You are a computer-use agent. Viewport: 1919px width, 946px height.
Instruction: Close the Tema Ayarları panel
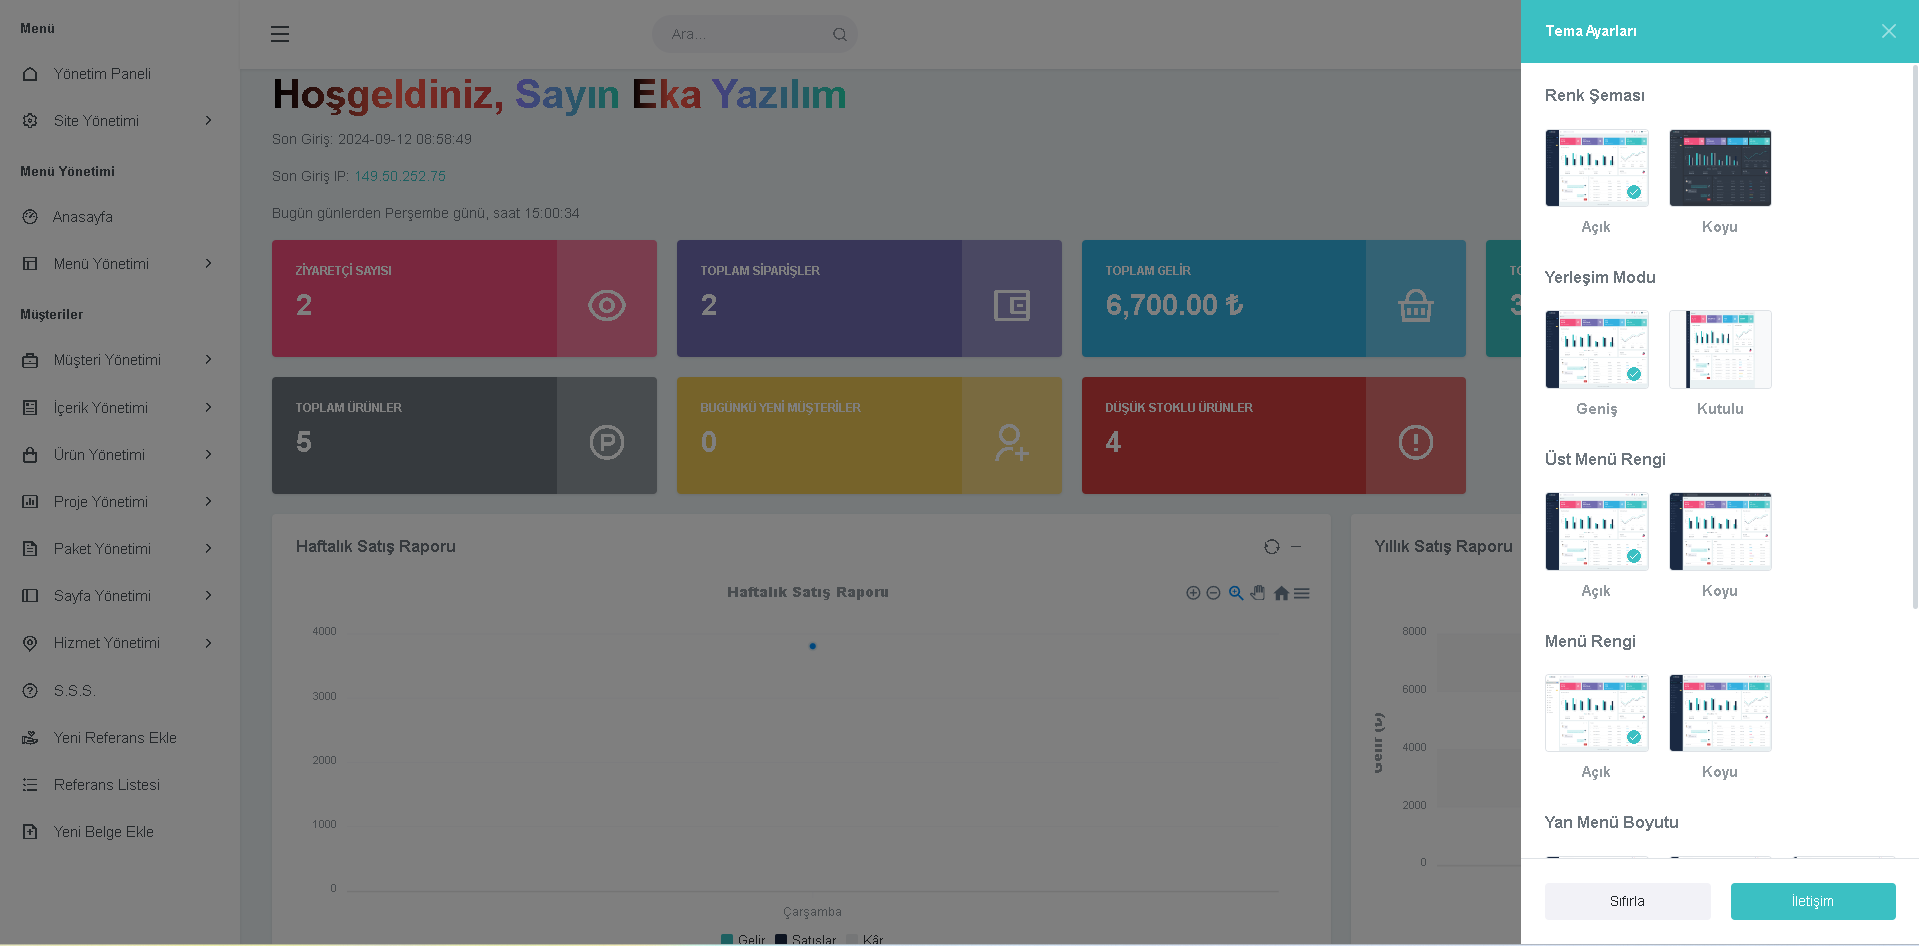click(x=1889, y=31)
